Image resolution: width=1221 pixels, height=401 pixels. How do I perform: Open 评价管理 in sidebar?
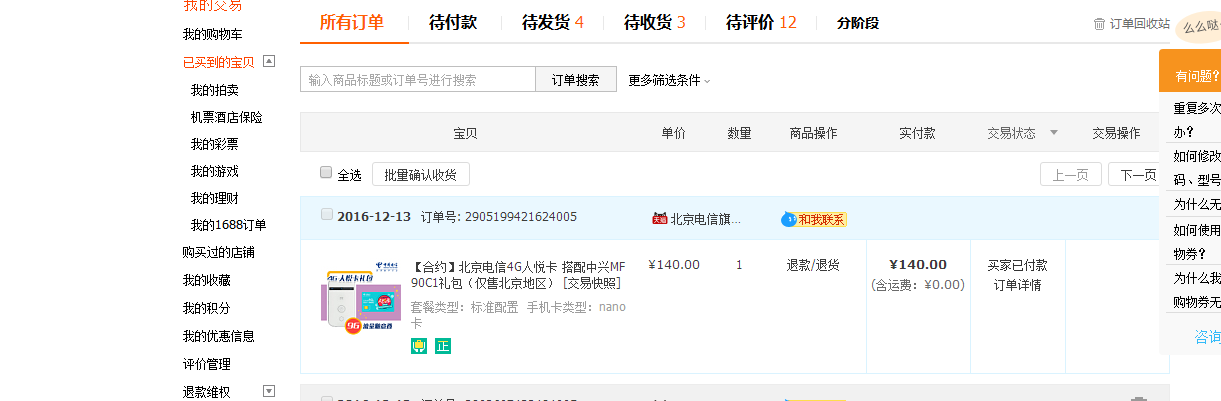tap(206, 364)
